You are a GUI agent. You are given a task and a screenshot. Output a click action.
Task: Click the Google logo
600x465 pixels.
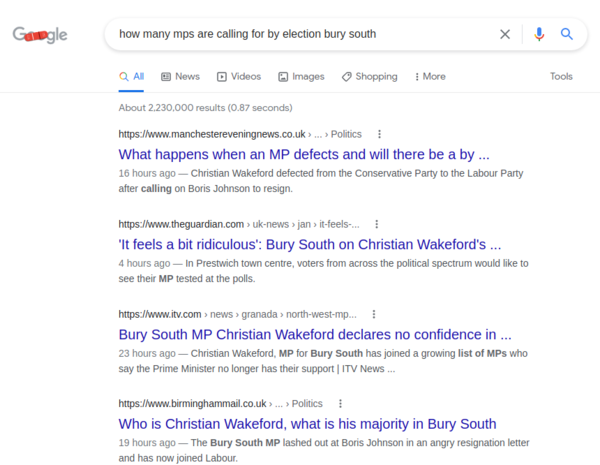click(x=40, y=35)
